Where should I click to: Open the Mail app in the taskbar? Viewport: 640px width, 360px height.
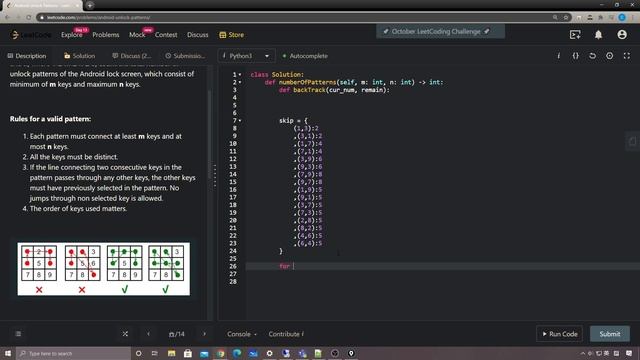[x=204, y=353]
